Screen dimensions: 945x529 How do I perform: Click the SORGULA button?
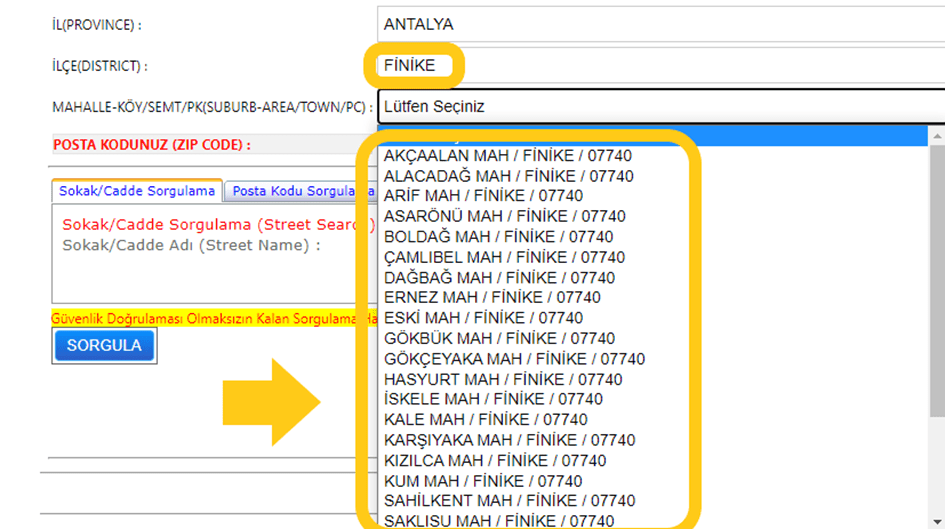104,346
